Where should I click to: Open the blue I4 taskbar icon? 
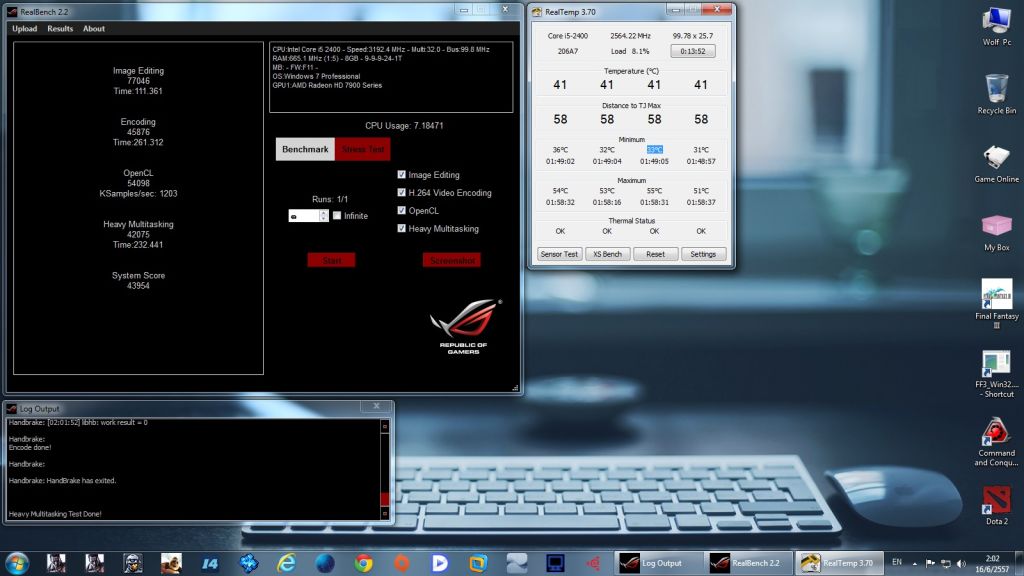(210, 563)
